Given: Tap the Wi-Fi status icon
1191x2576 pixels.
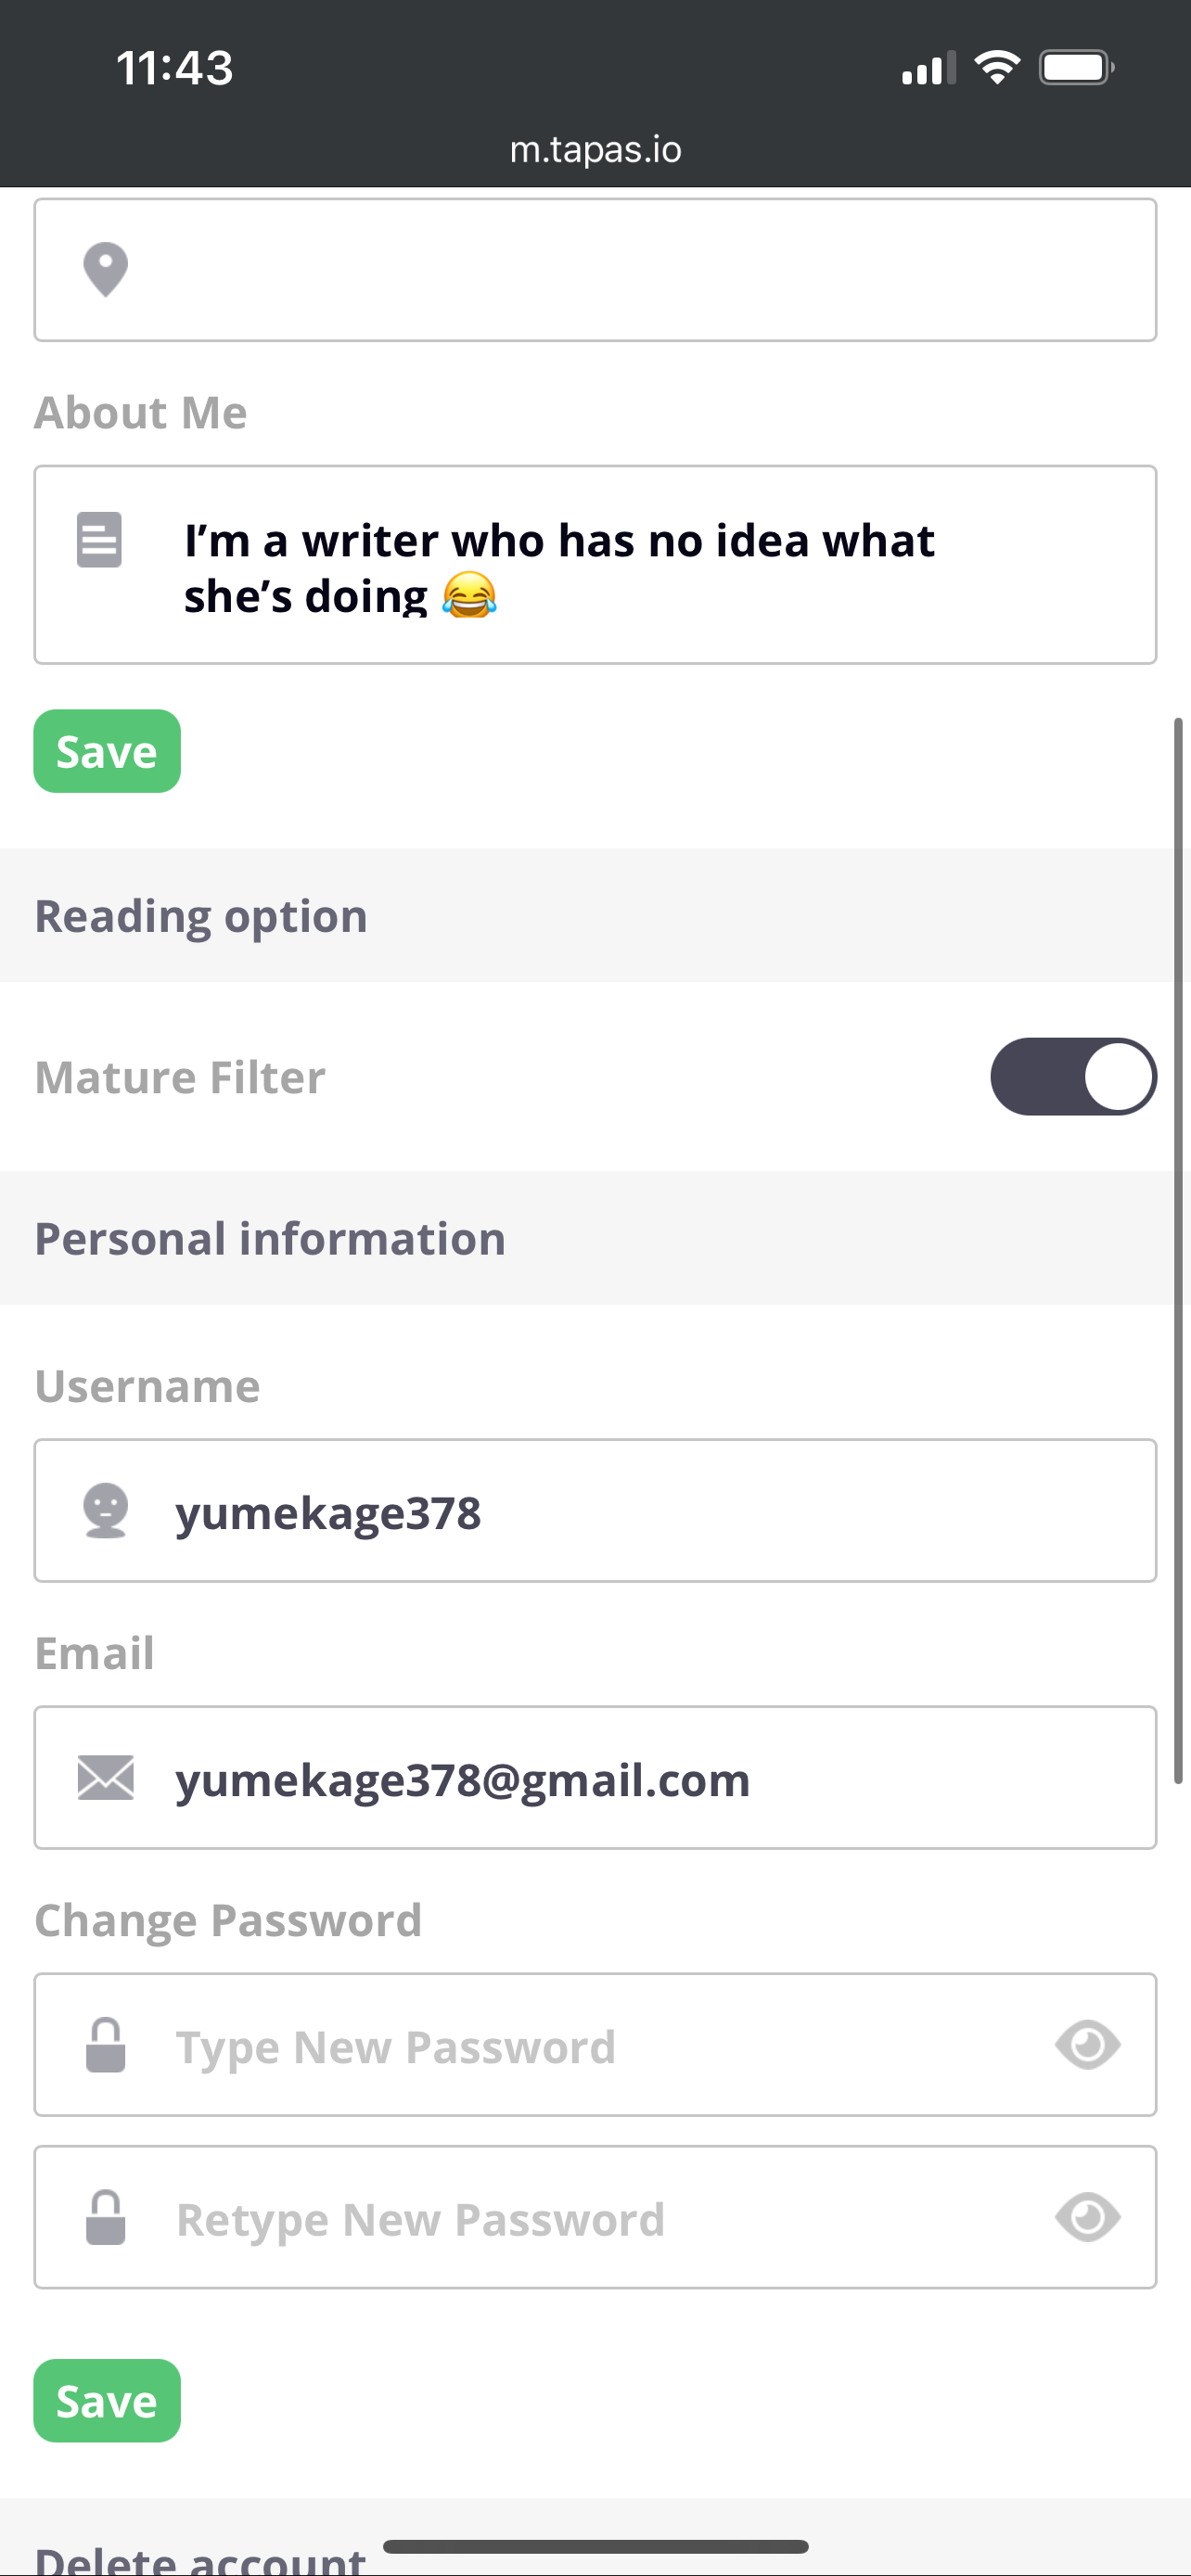Looking at the screenshot, I should [x=997, y=68].
